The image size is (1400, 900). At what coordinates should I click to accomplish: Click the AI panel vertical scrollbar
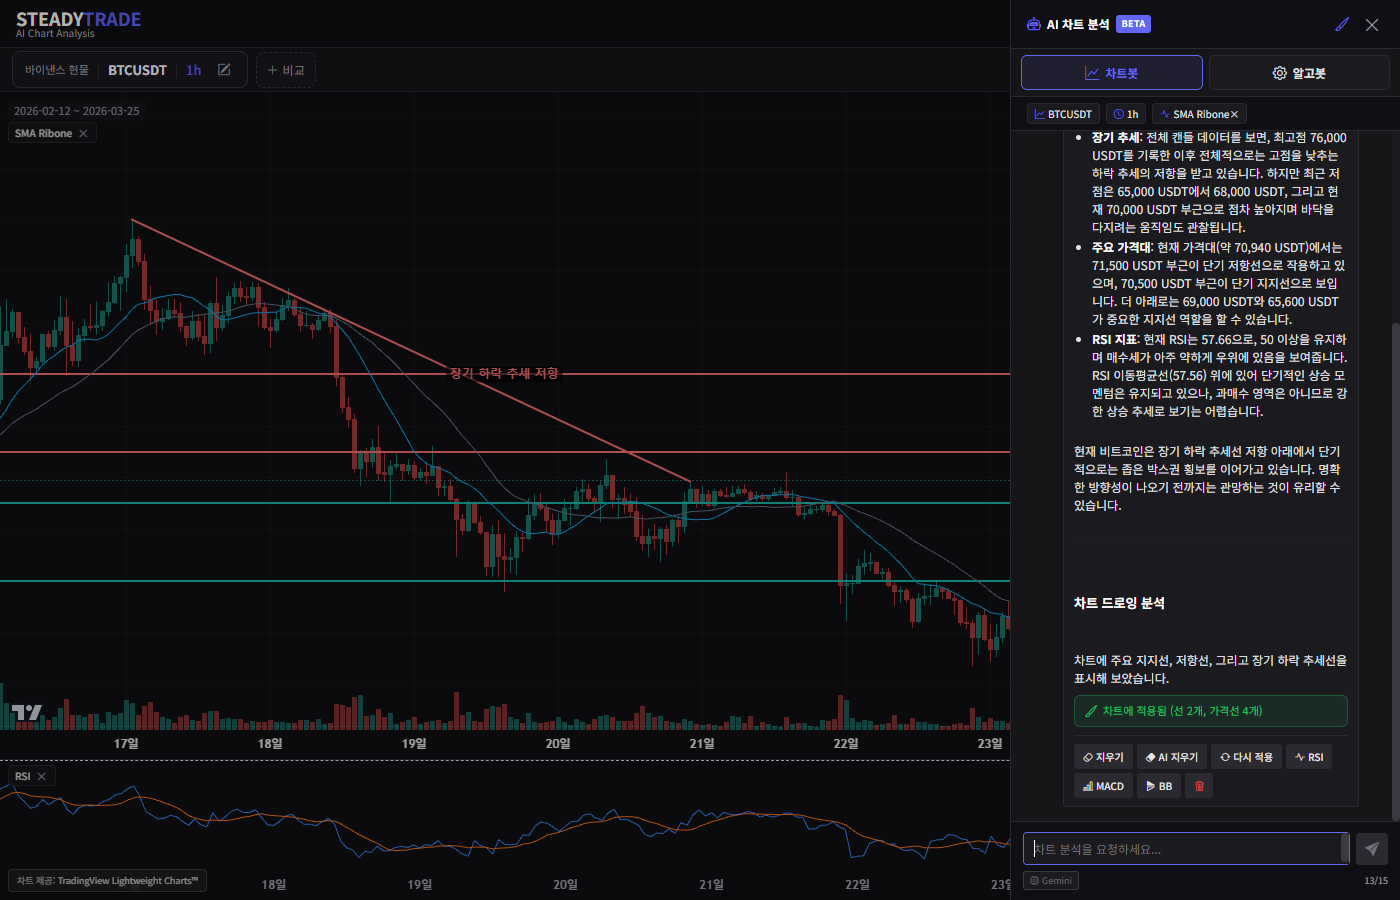[x=1395, y=570]
